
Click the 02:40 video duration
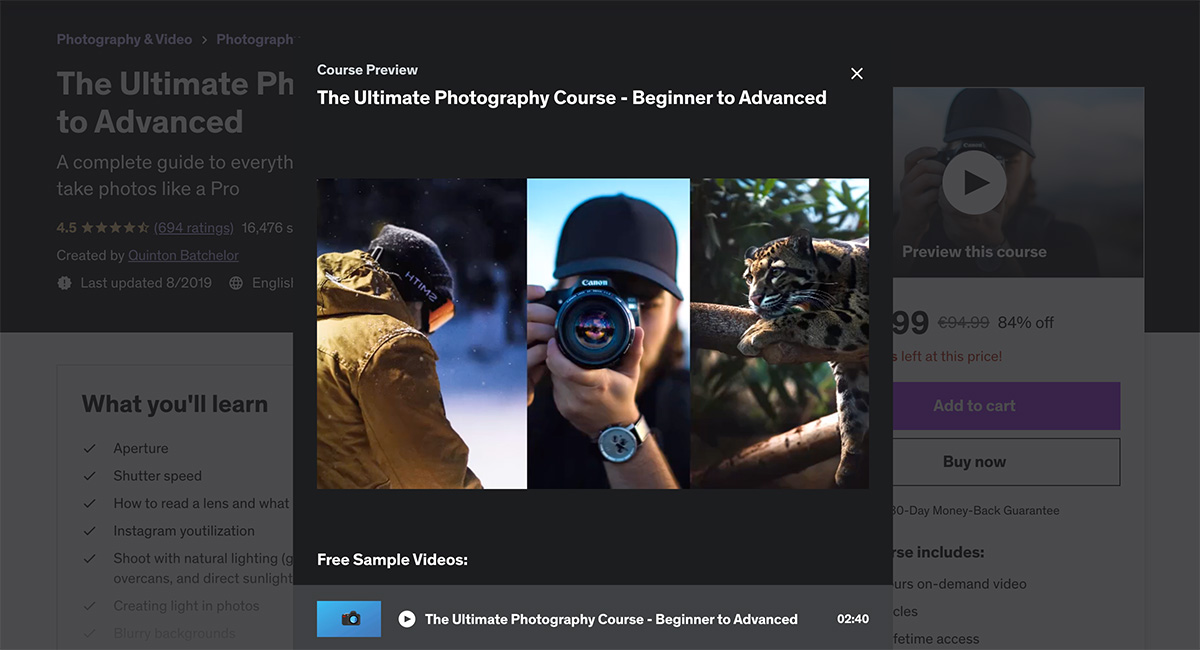853,619
